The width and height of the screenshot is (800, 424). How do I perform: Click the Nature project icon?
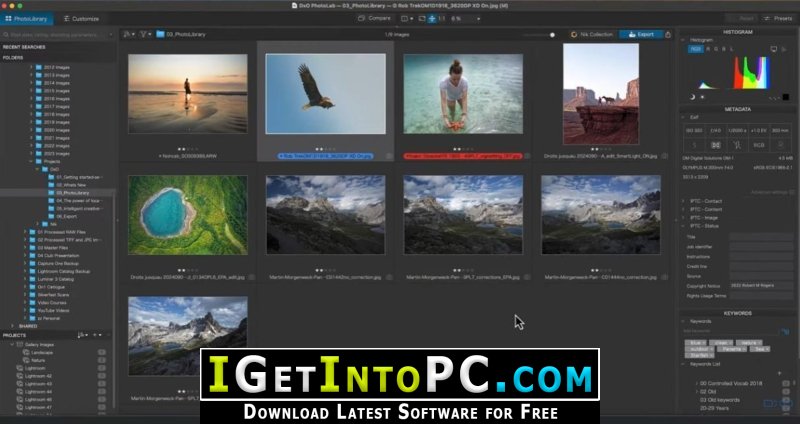pyautogui.click(x=27, y=360)
